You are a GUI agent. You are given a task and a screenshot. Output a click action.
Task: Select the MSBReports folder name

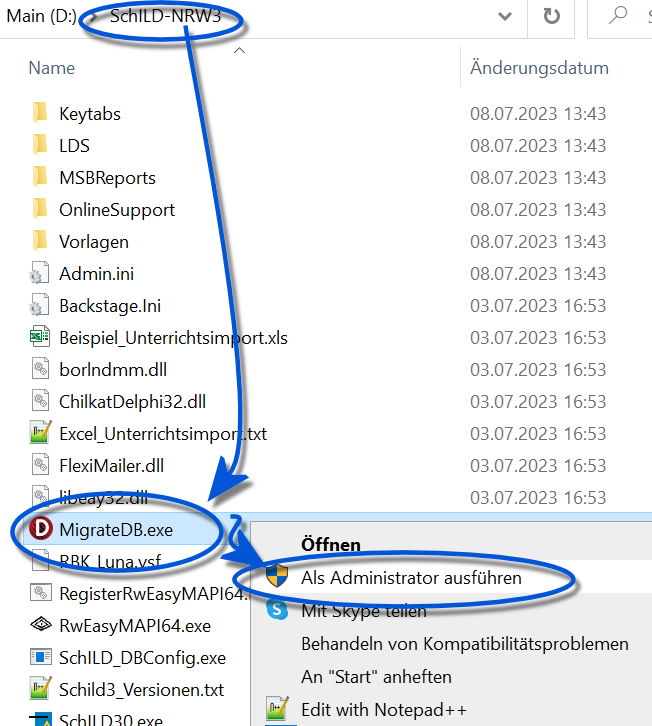click(x=107, y=177)
